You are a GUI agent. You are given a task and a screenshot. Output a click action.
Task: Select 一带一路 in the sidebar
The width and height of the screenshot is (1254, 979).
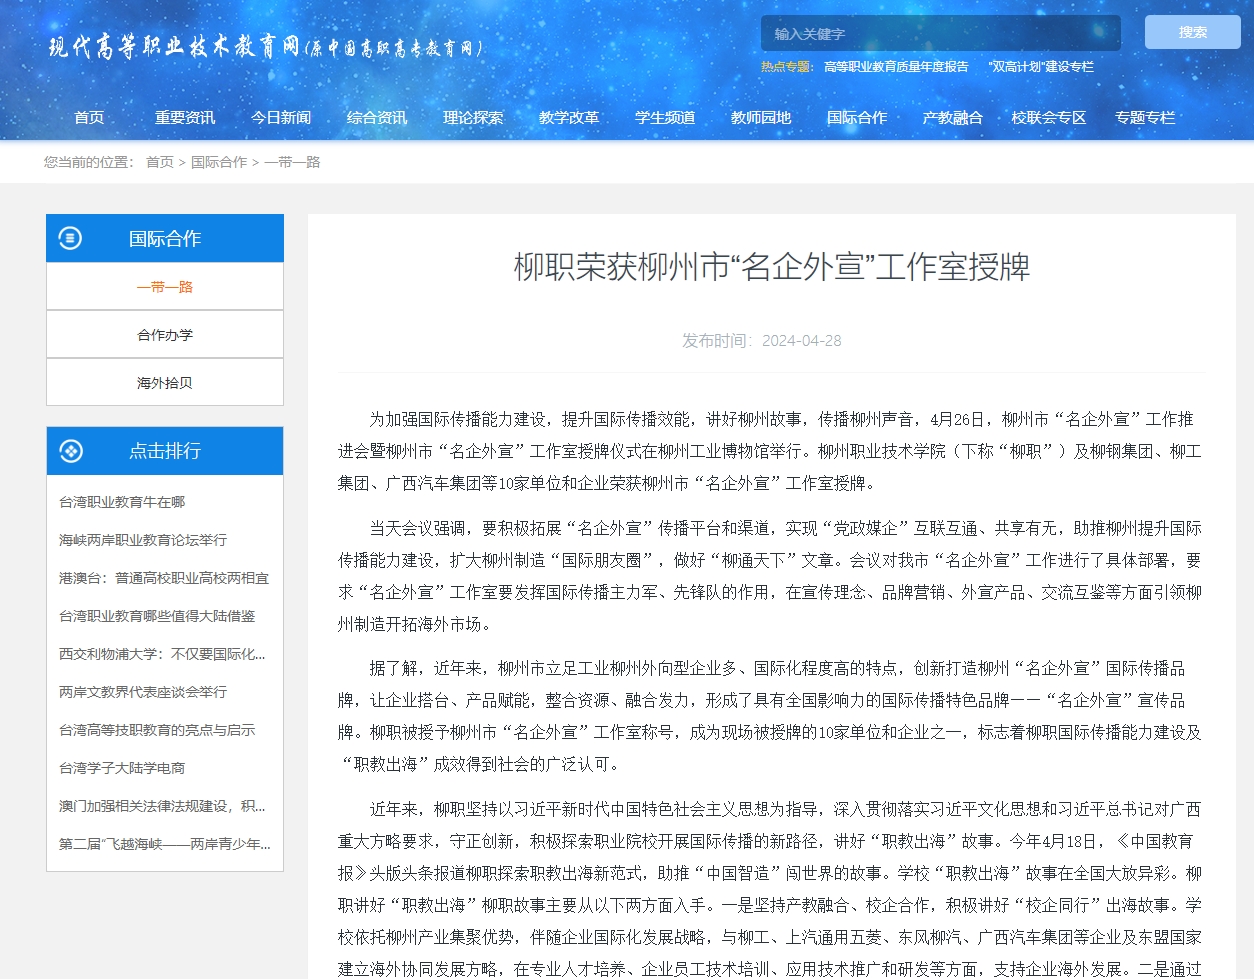165,287
